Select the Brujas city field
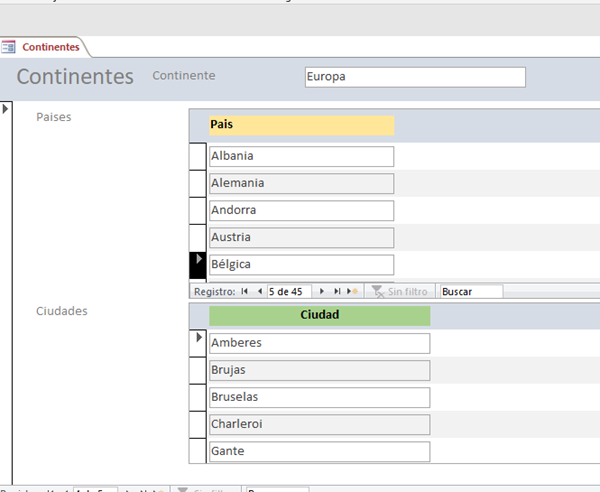Viewport: 600px width, 492px height. (x=320, y=370)
